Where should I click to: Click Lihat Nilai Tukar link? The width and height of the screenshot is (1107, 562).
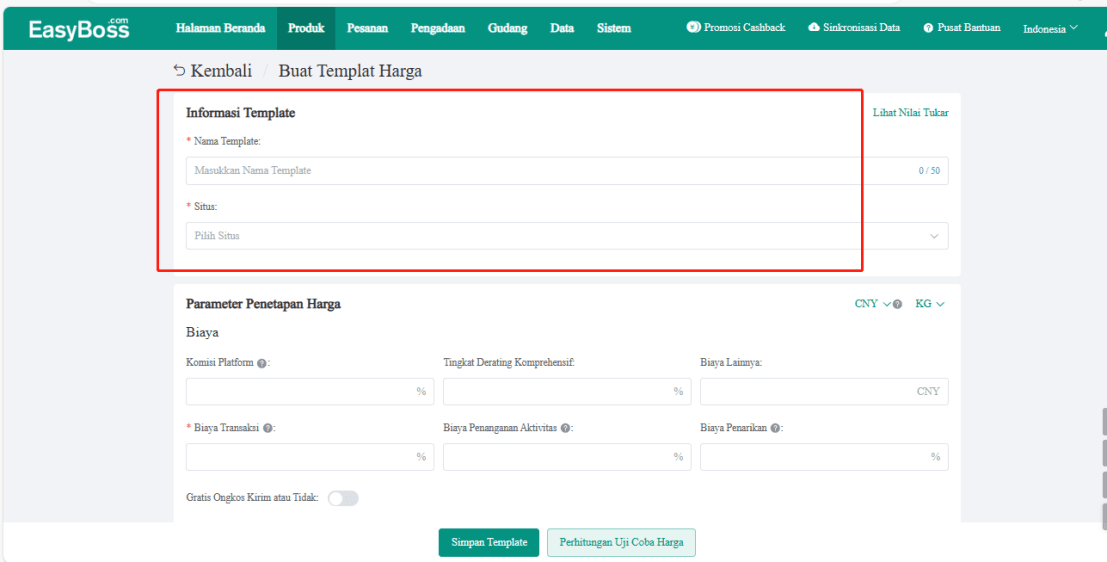pyautogui.click(x=911, y=112)
